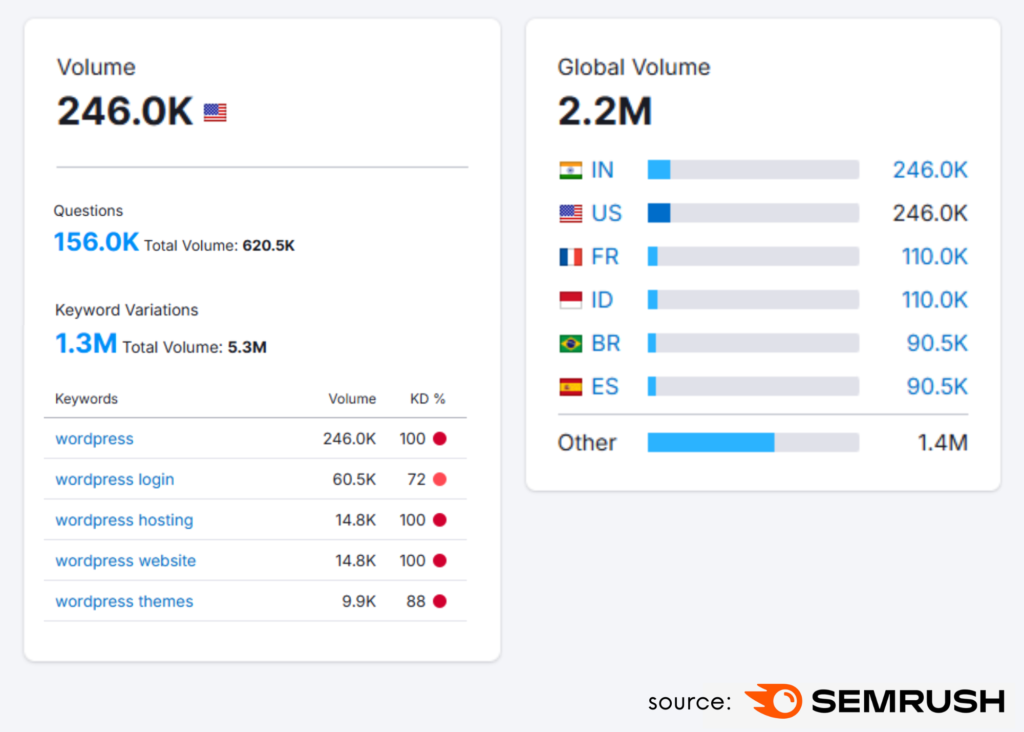The width and height of the screenshot is (1024, 732).
Task: Click the US volume bar
Action: tap(752, 213)
